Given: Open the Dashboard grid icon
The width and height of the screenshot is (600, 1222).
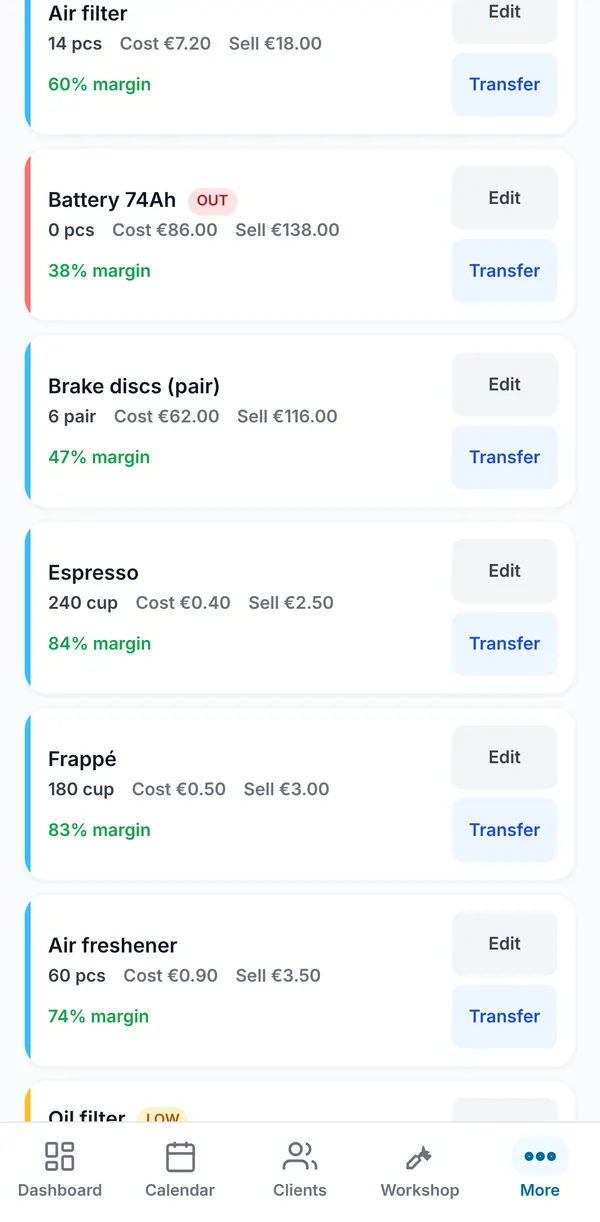Looking at the screenshot, I should pyautogui.click(x=60, y=1157).
